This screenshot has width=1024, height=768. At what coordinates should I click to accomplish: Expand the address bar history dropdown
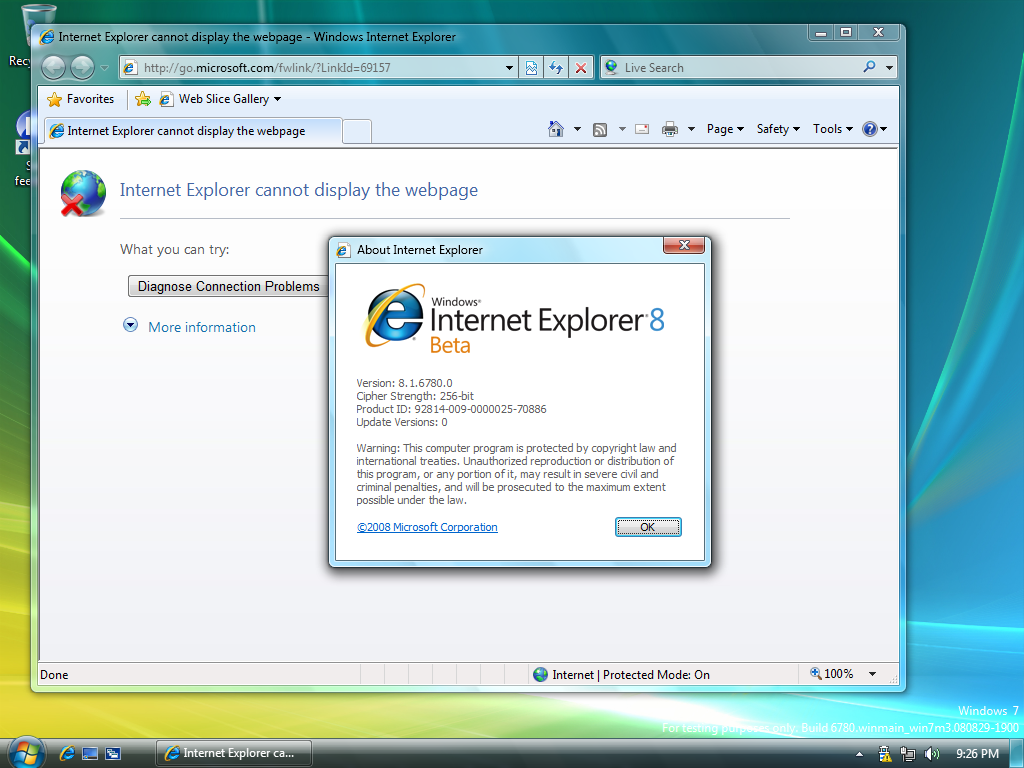pos(509,68)
